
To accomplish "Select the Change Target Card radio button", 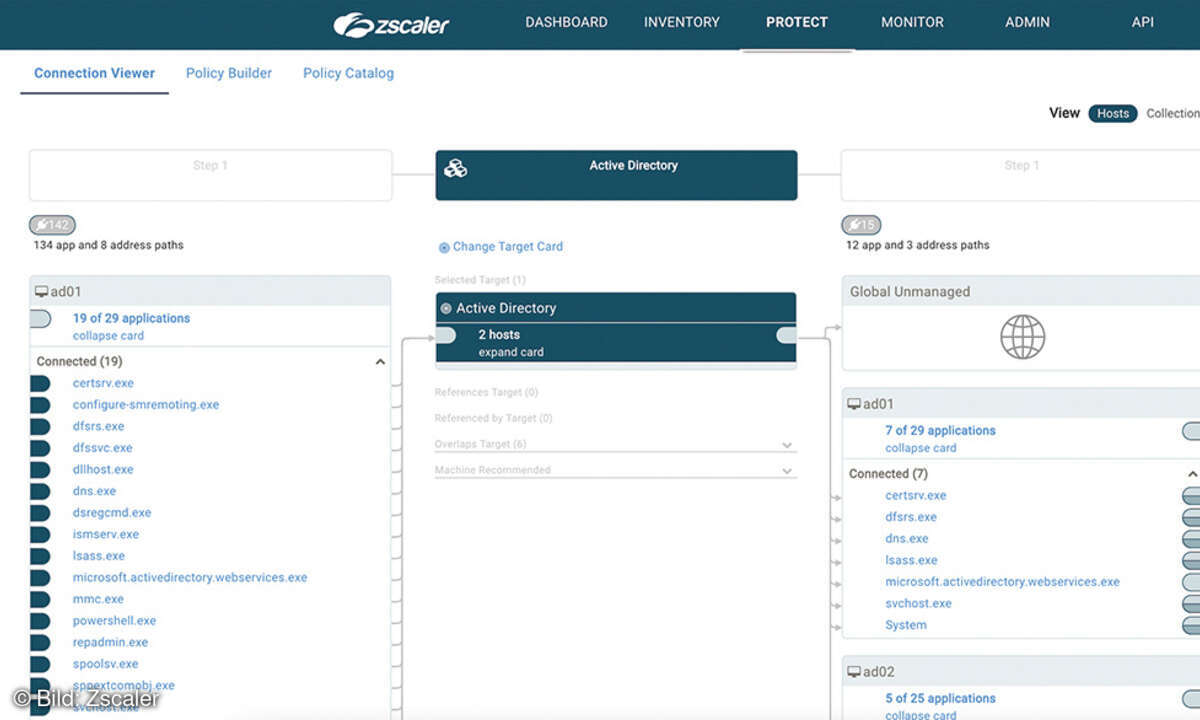I will pyautogui.click(x=444, y=247).
